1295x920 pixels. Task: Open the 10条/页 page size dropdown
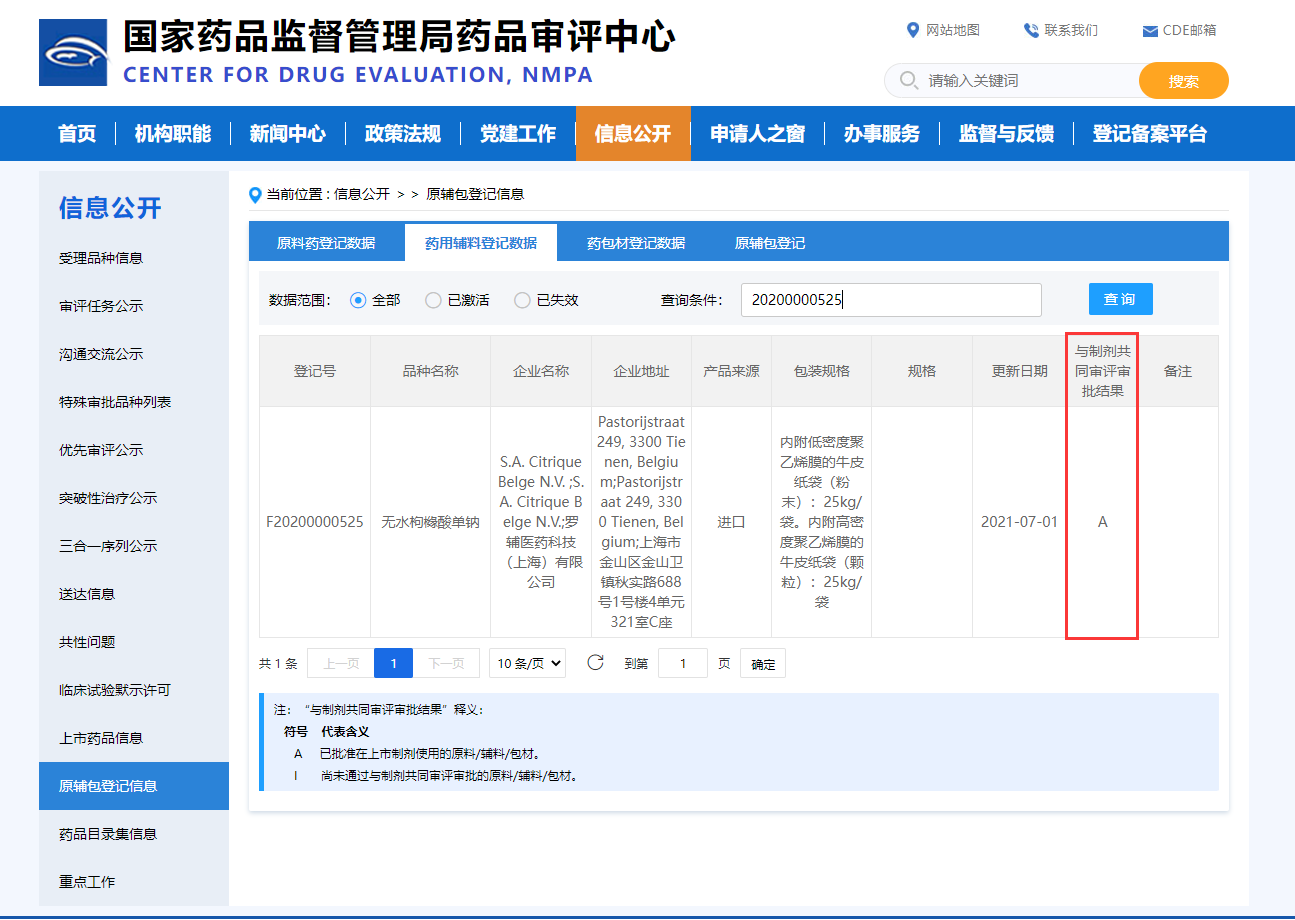coord(527,662)
